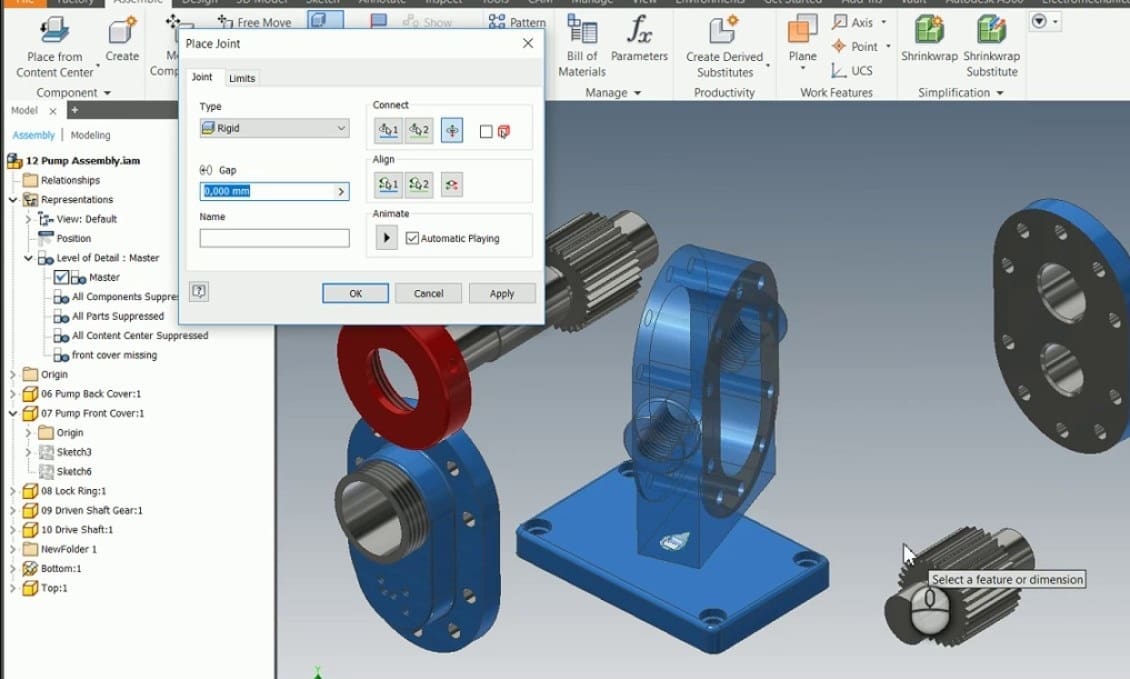Select All Parts Suppressed level

117,316
